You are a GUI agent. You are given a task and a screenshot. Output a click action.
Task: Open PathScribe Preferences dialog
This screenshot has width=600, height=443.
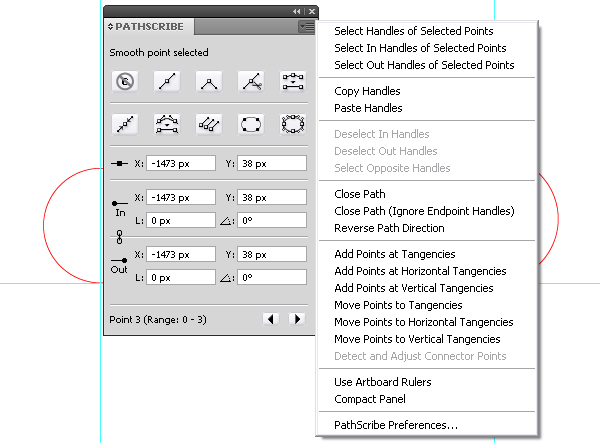(427, 425)
